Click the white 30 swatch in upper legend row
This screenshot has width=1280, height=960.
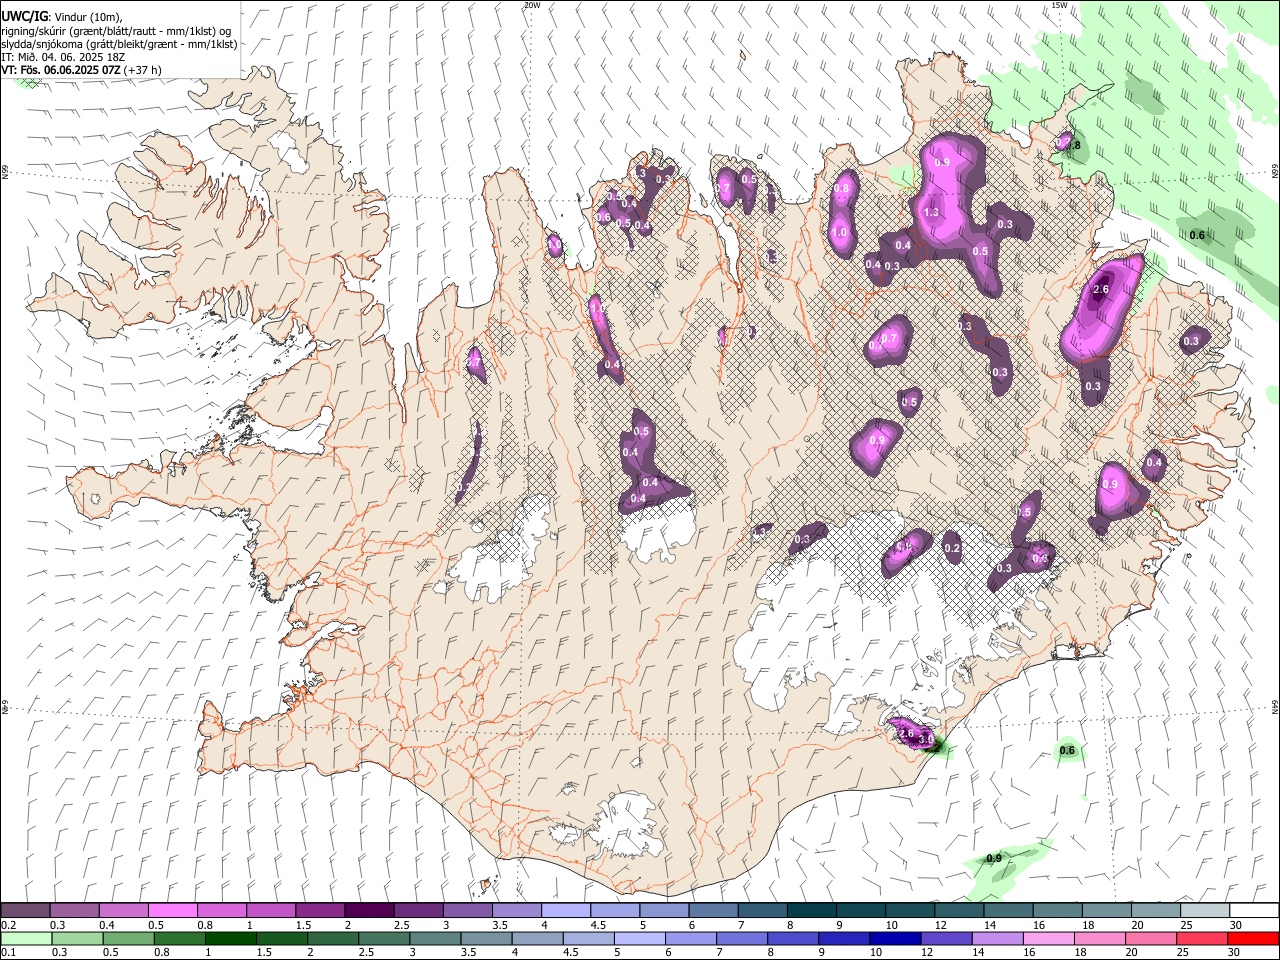(1253, 911)
